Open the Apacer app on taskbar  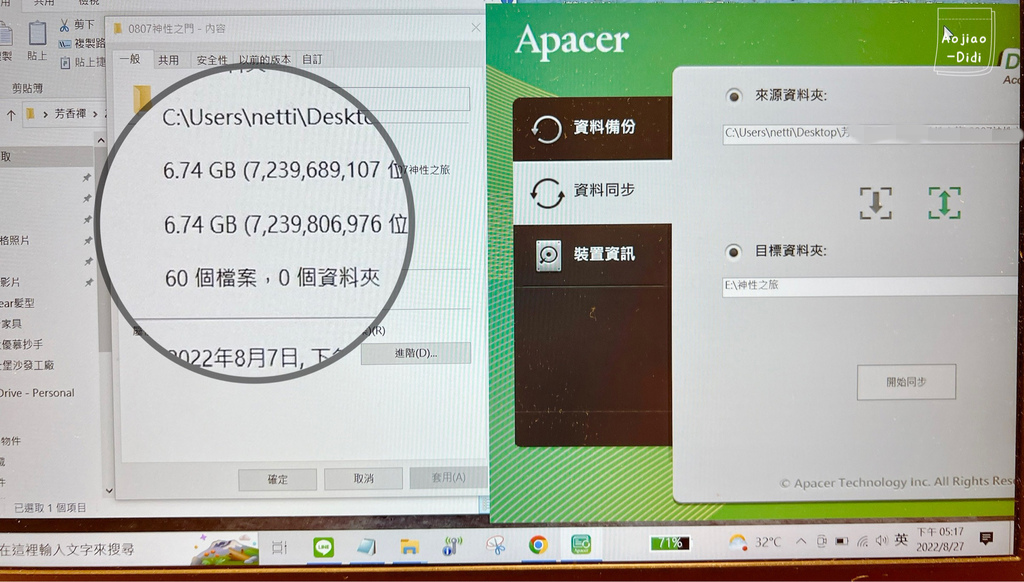tap(581, 543)
